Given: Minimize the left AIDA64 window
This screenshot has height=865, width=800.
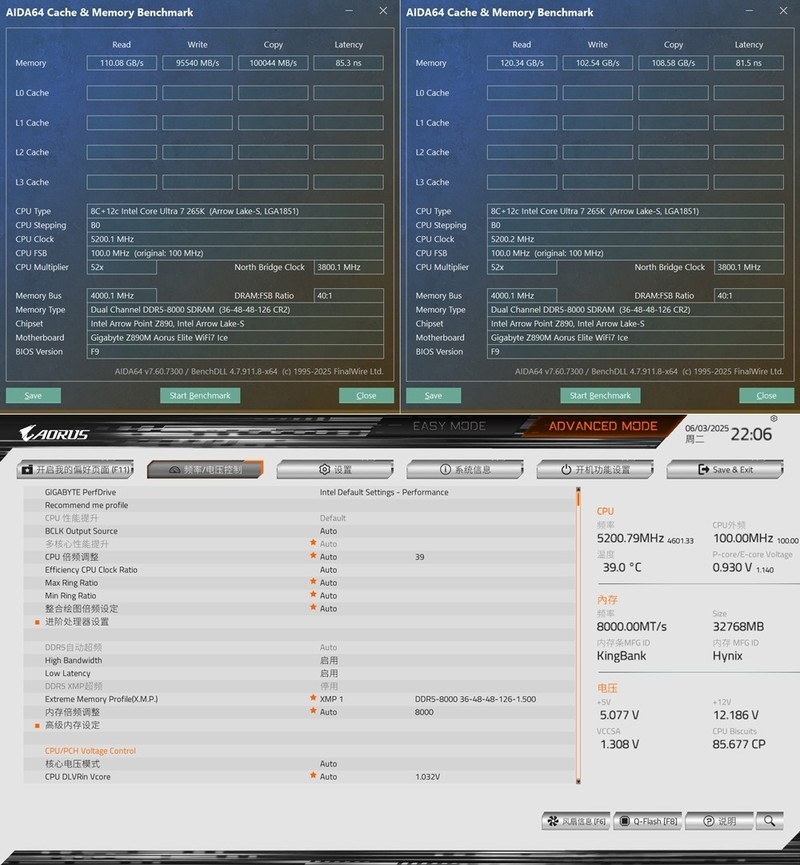Looking at the screenshot, I should [349, 11].
